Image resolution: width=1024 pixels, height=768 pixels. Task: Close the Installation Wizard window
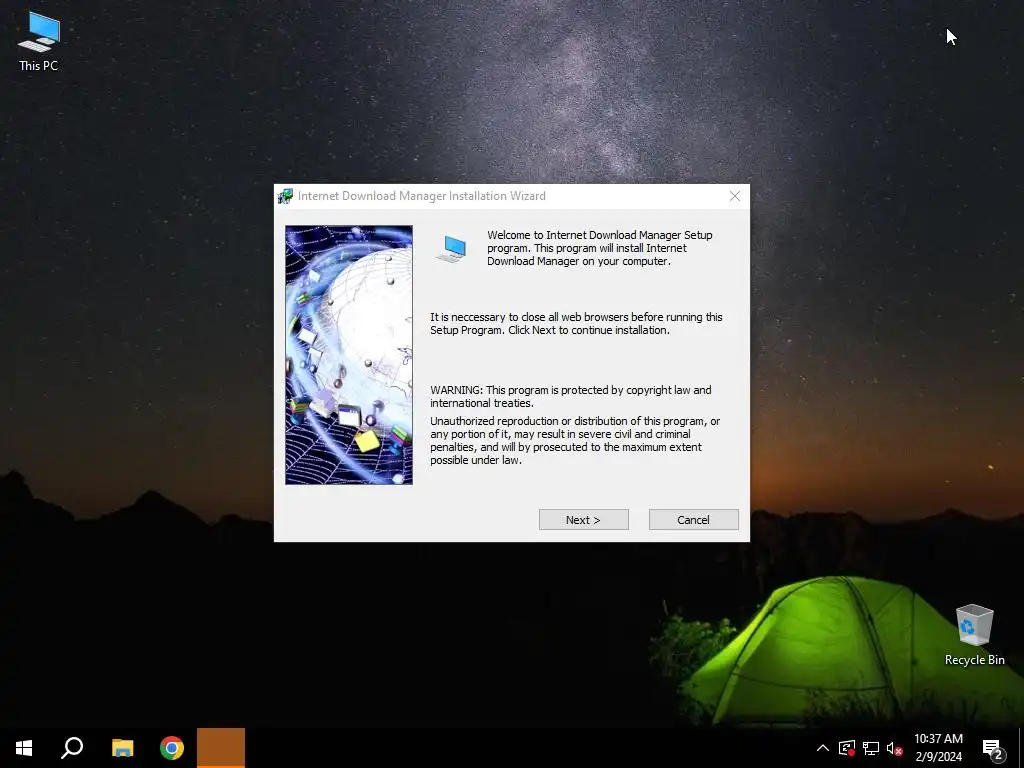pyautogui.click(x=735, y=196)
